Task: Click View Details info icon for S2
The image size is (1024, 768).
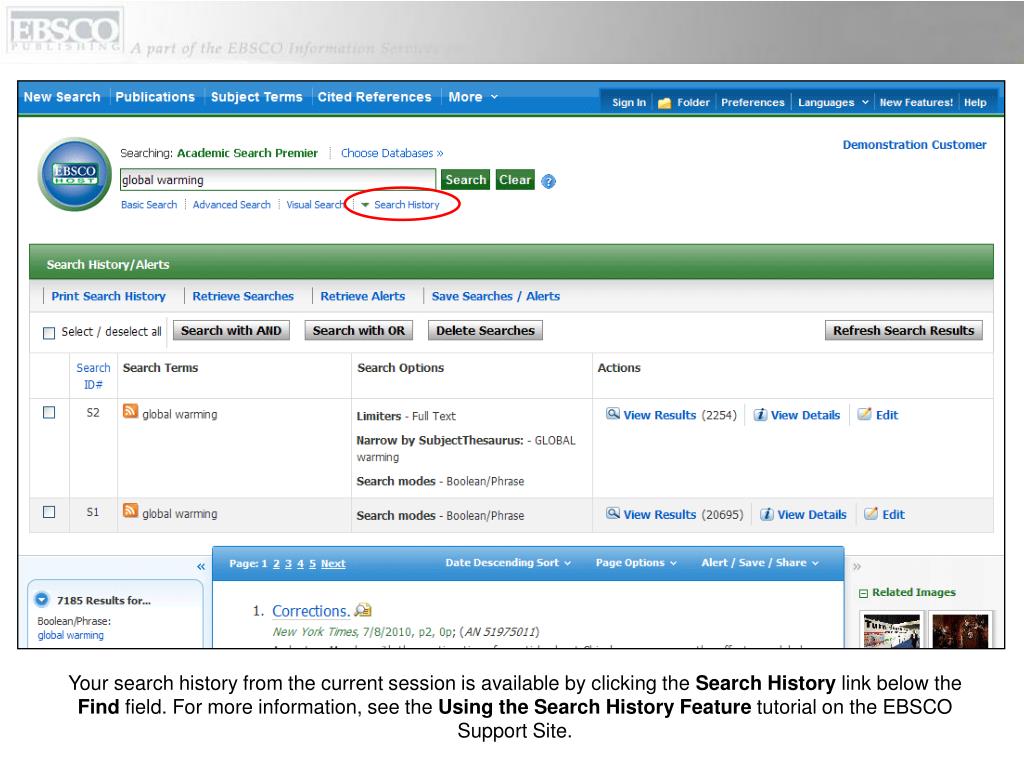Action: (760, 415)
